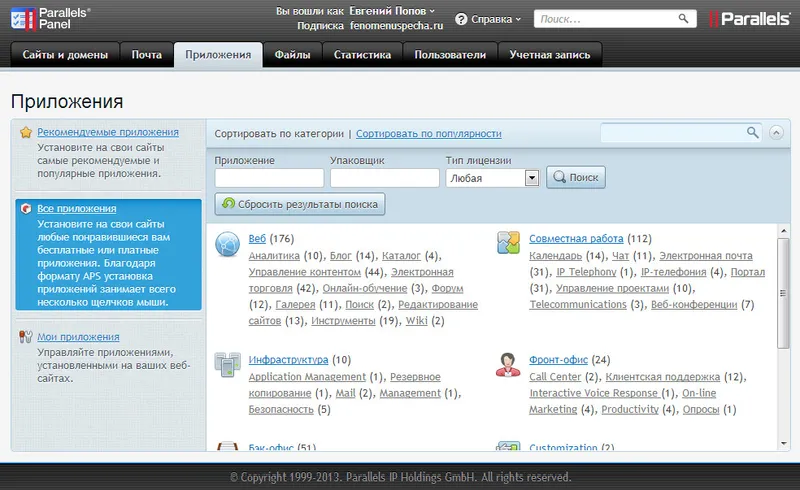Click the magnifier icon in applications search field

tap(753, 133)
